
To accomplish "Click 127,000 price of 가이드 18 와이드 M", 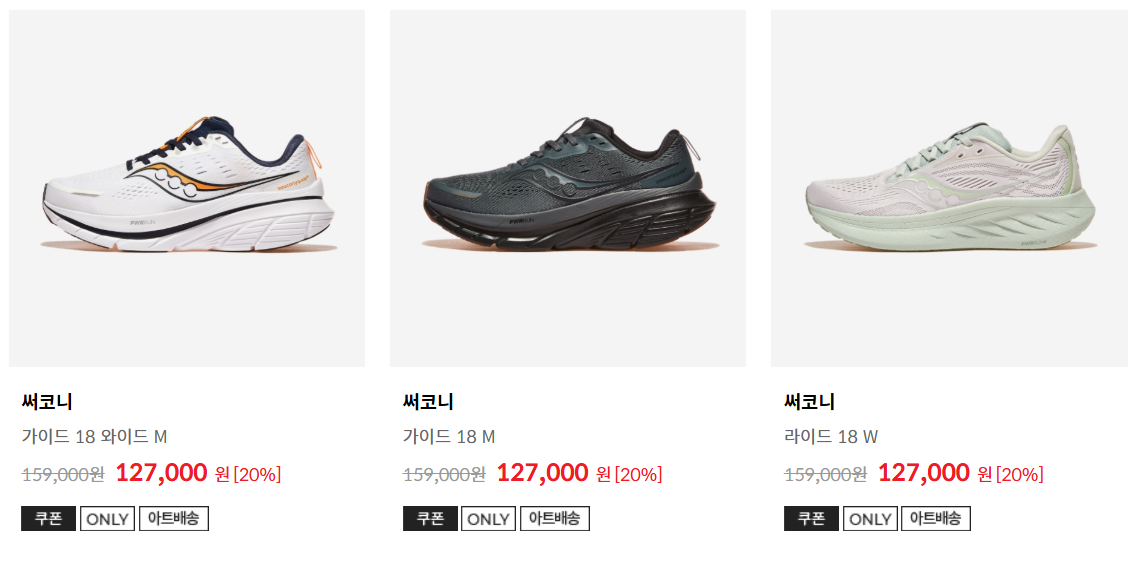I will tap(161, 473).
